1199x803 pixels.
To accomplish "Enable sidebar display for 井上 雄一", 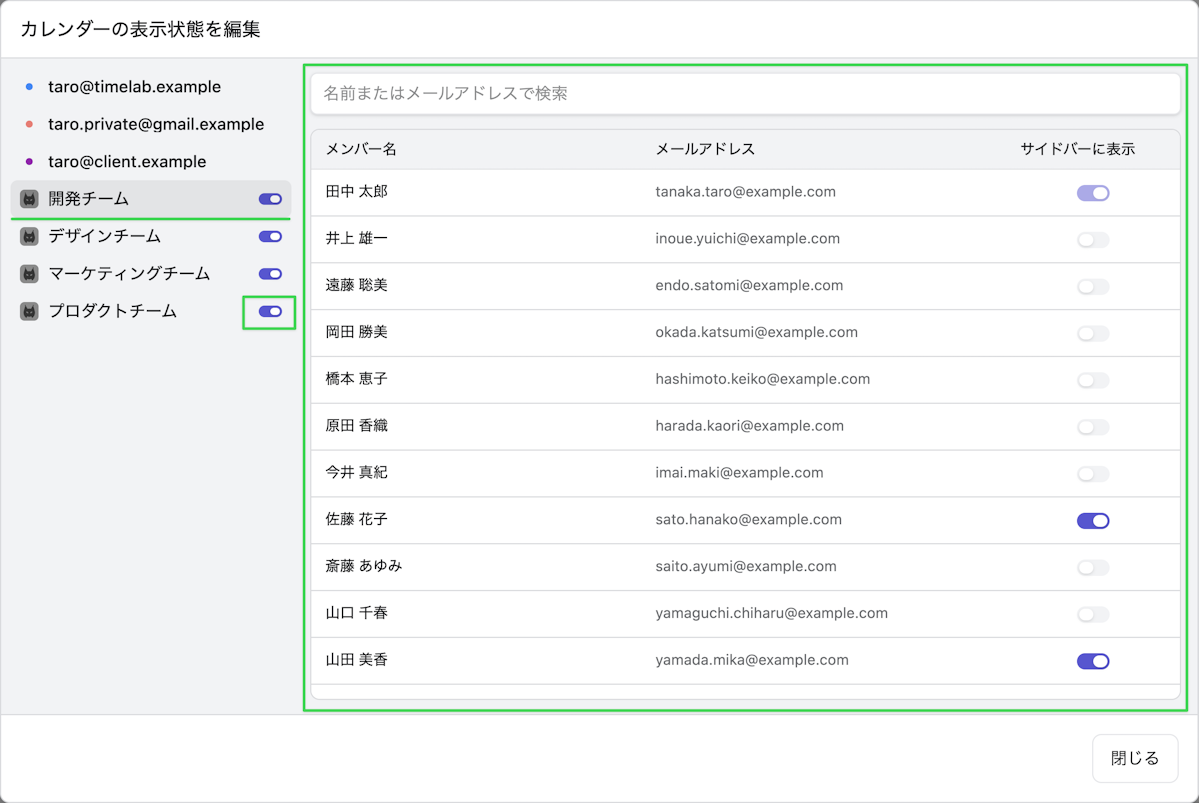I will tap(1093, 239).
